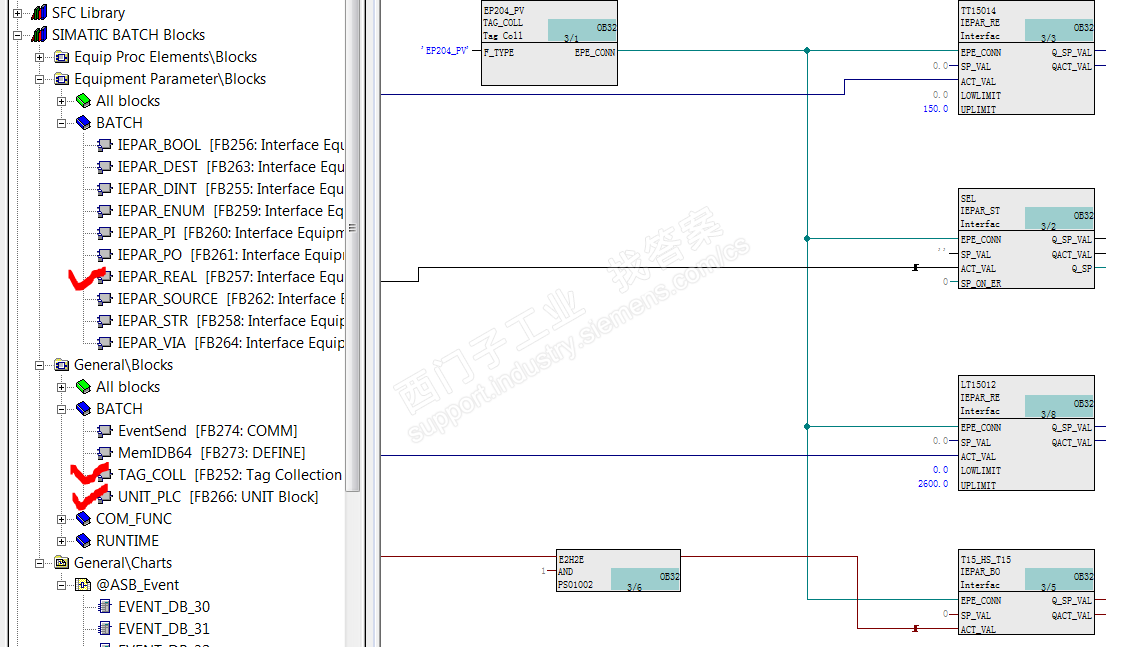The width and height of the screenshot is (1136, 647).
Task: Select EventSend [FB274: COMM] entry
Action: coord(207,431)
